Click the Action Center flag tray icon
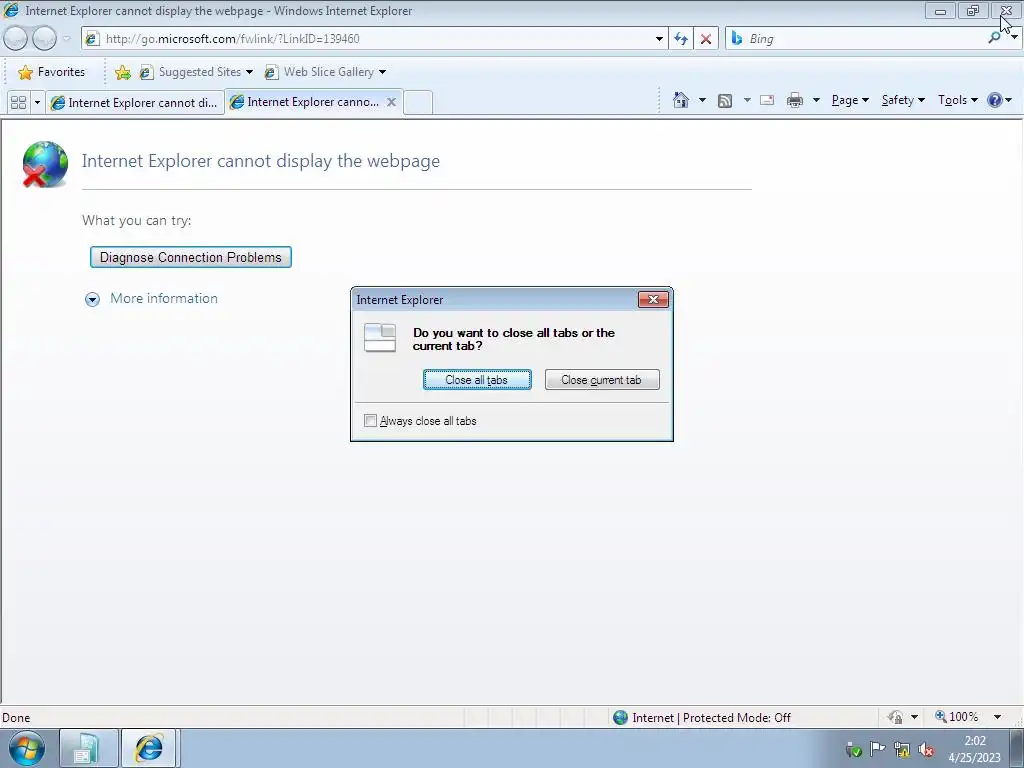 coord(878,750)
